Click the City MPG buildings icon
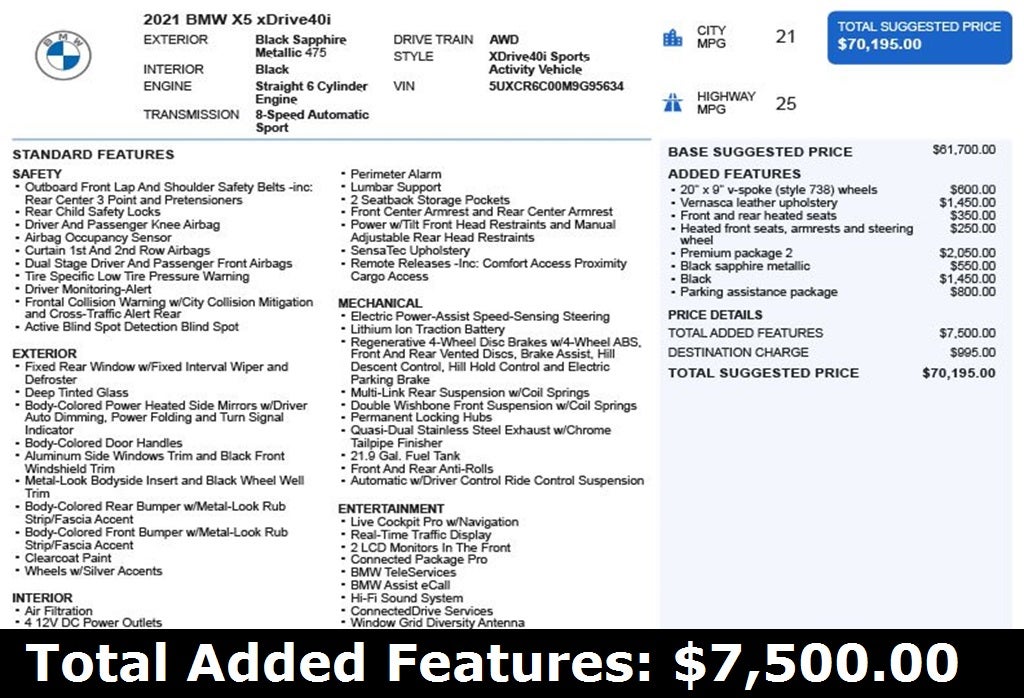 point(672,38)
